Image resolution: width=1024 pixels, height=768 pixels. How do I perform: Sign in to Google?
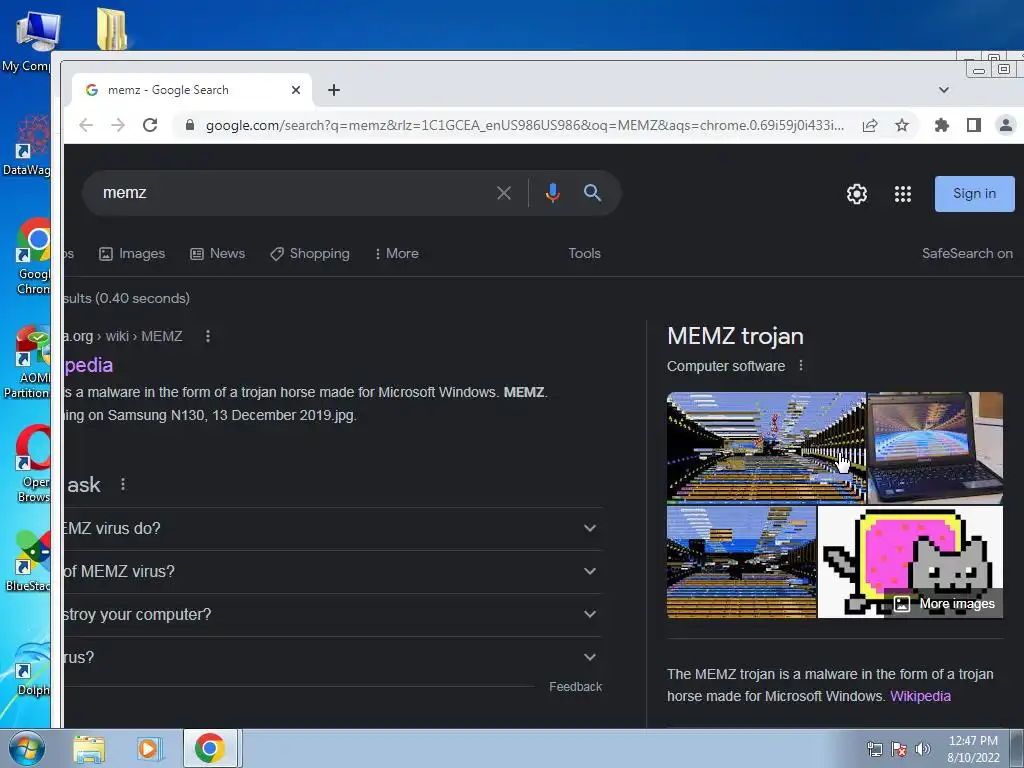[974, 193]
